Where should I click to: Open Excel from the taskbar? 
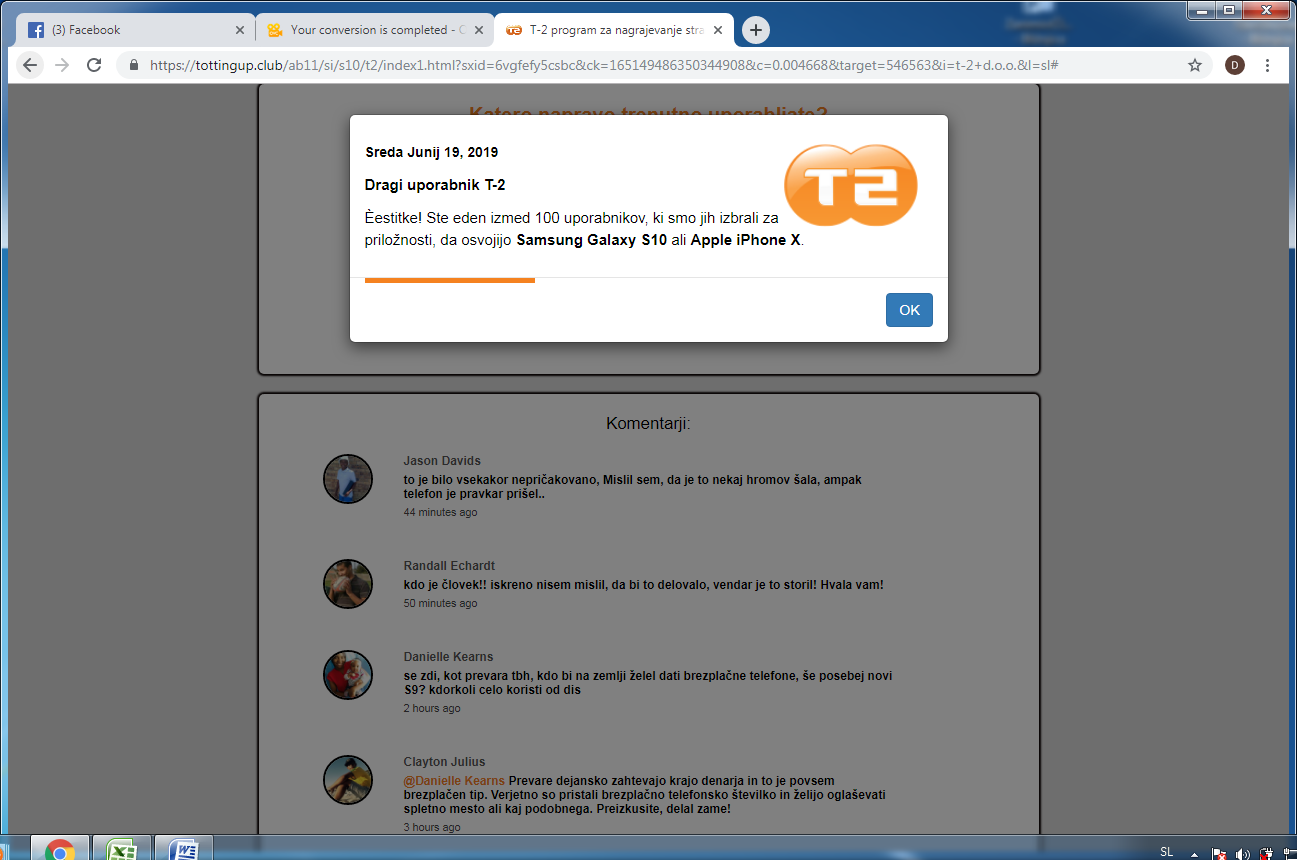122,849
